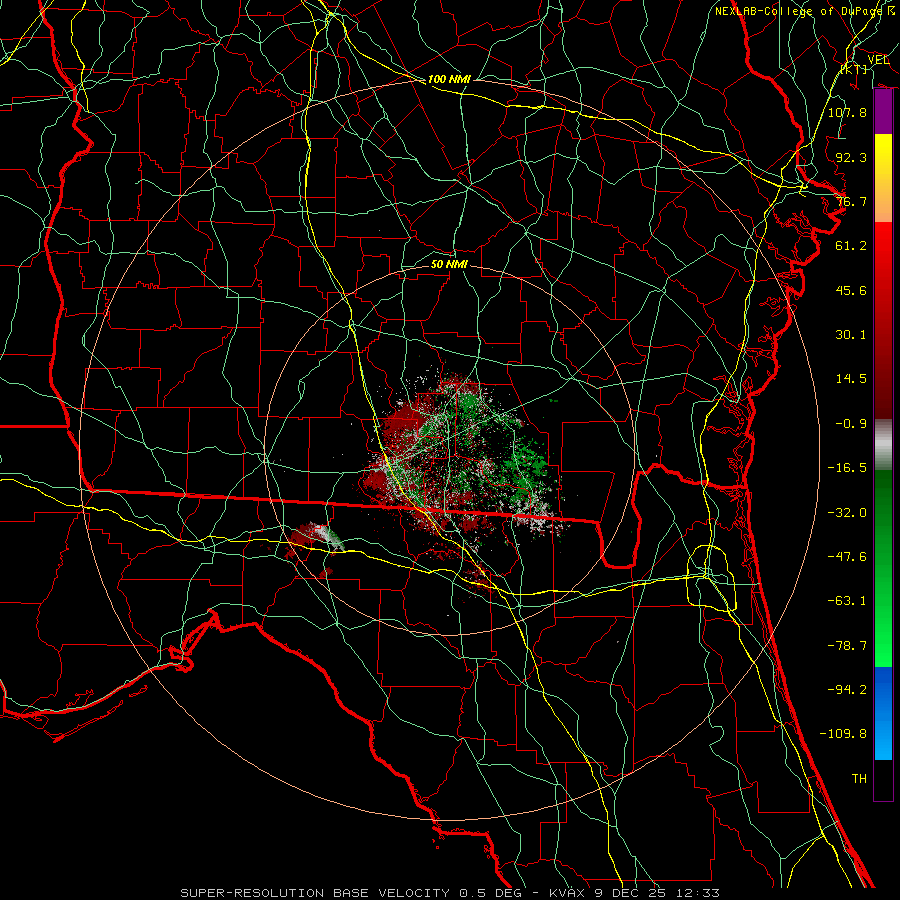This screenshot has width=900, height=900.
Task: Select the 14.5 scale value
Action: click(851, 379)
